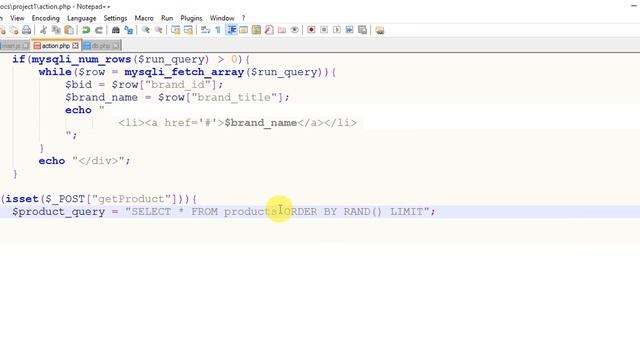Toggle synchronized vertical scrolling icon

(176, 30)
